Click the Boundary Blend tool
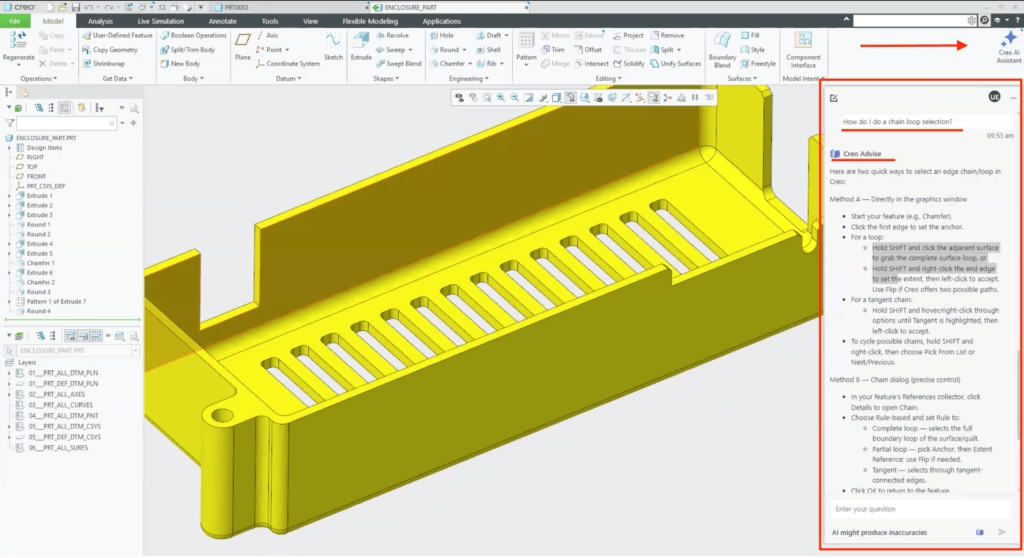1024x558 pixels. pos(722,50)
